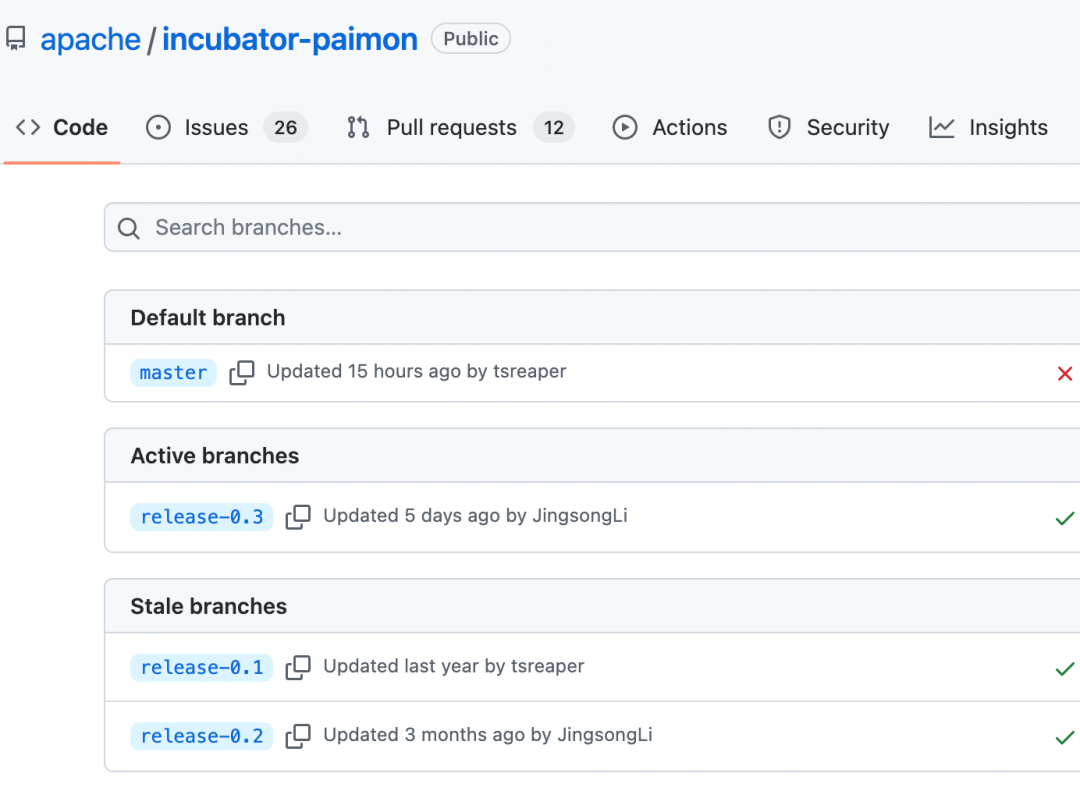
Task: Open the Insights tab
Action: tap(988, 127)
